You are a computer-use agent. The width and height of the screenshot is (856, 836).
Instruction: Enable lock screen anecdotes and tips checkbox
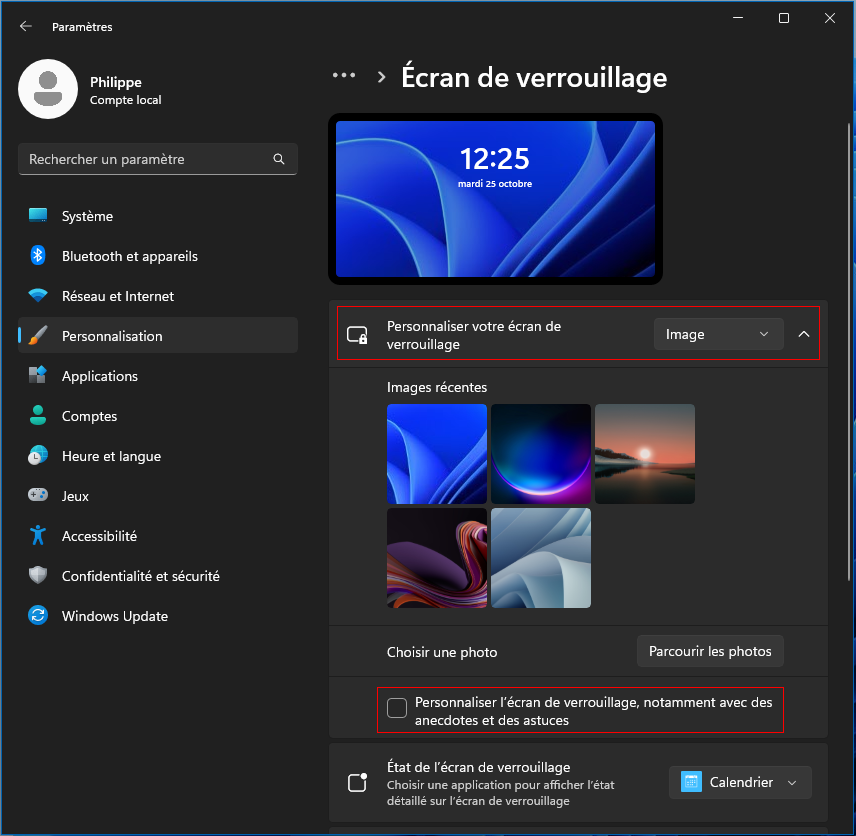(397, 708)
